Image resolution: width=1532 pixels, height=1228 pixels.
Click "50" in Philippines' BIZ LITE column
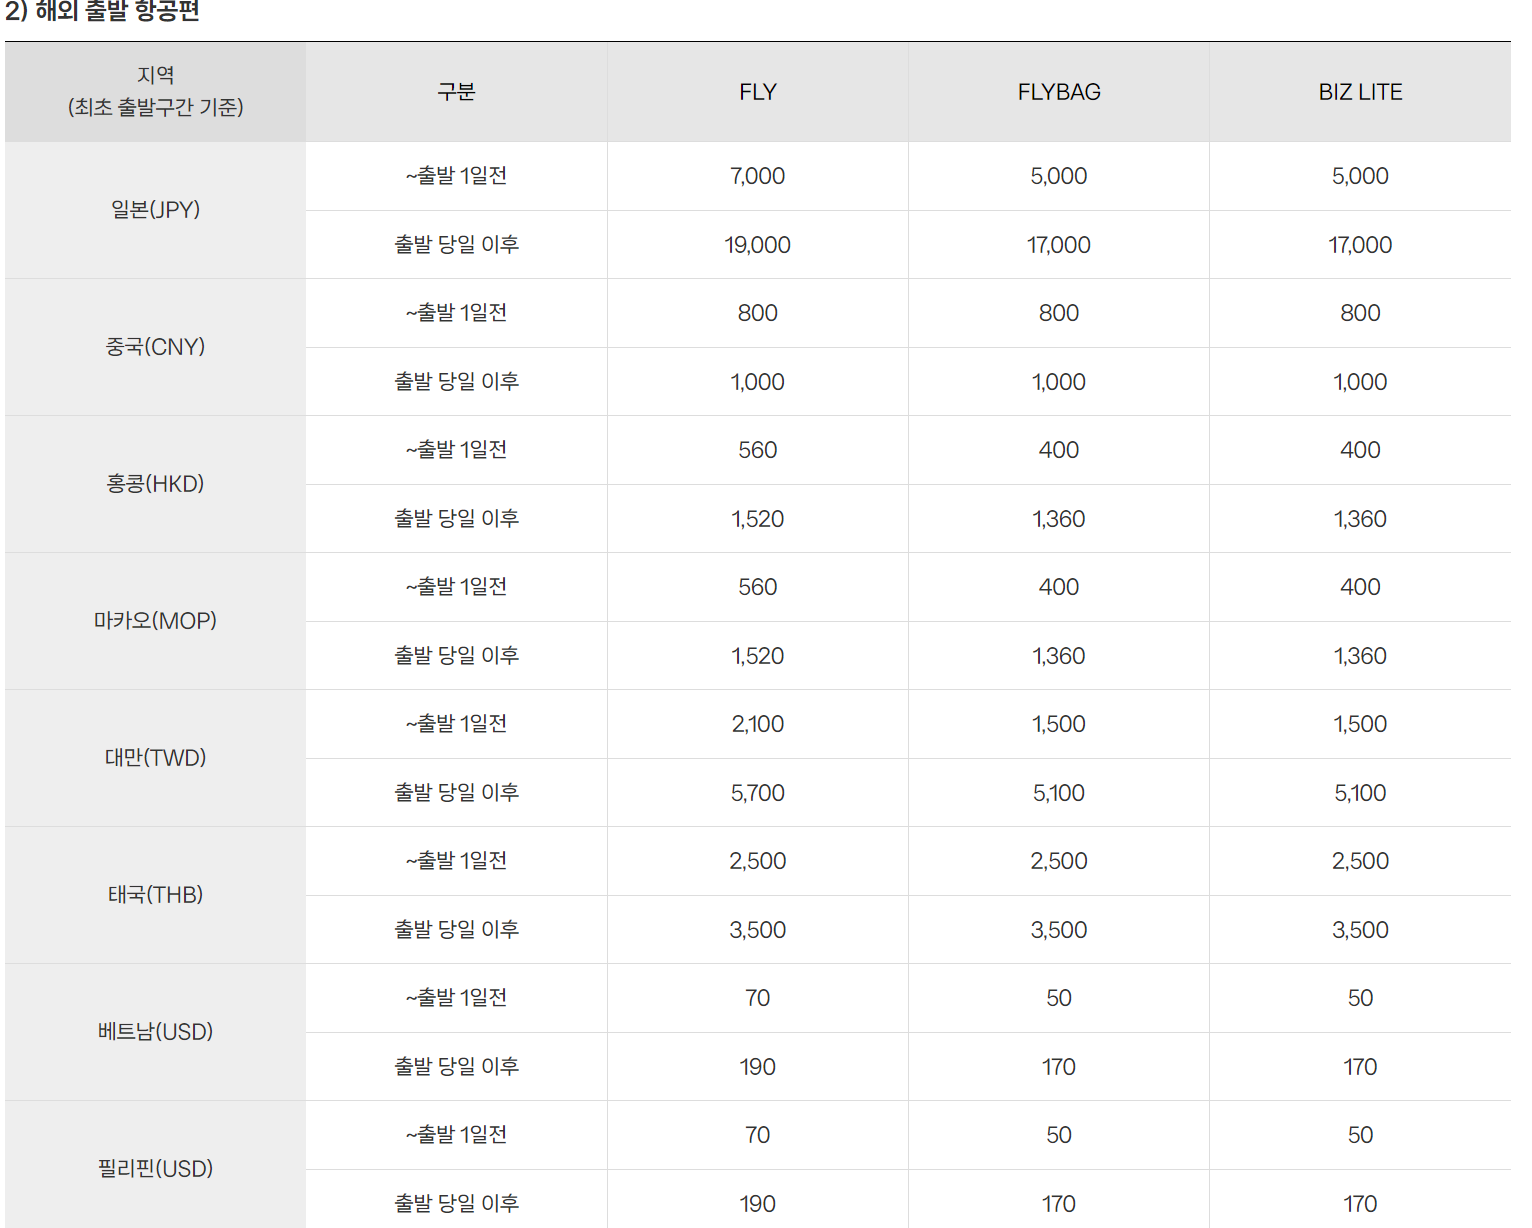tap(1360, 1135)
